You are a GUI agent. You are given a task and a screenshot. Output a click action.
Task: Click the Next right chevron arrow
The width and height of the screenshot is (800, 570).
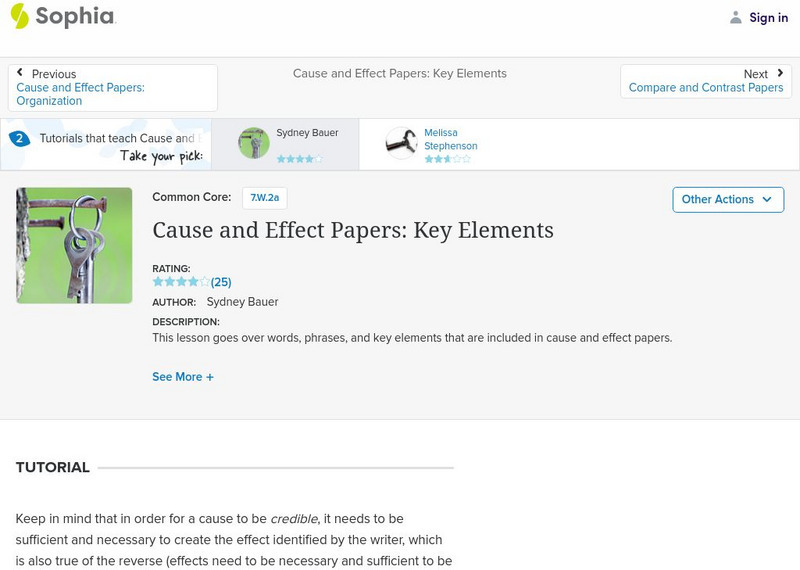[x=780, y=73]
